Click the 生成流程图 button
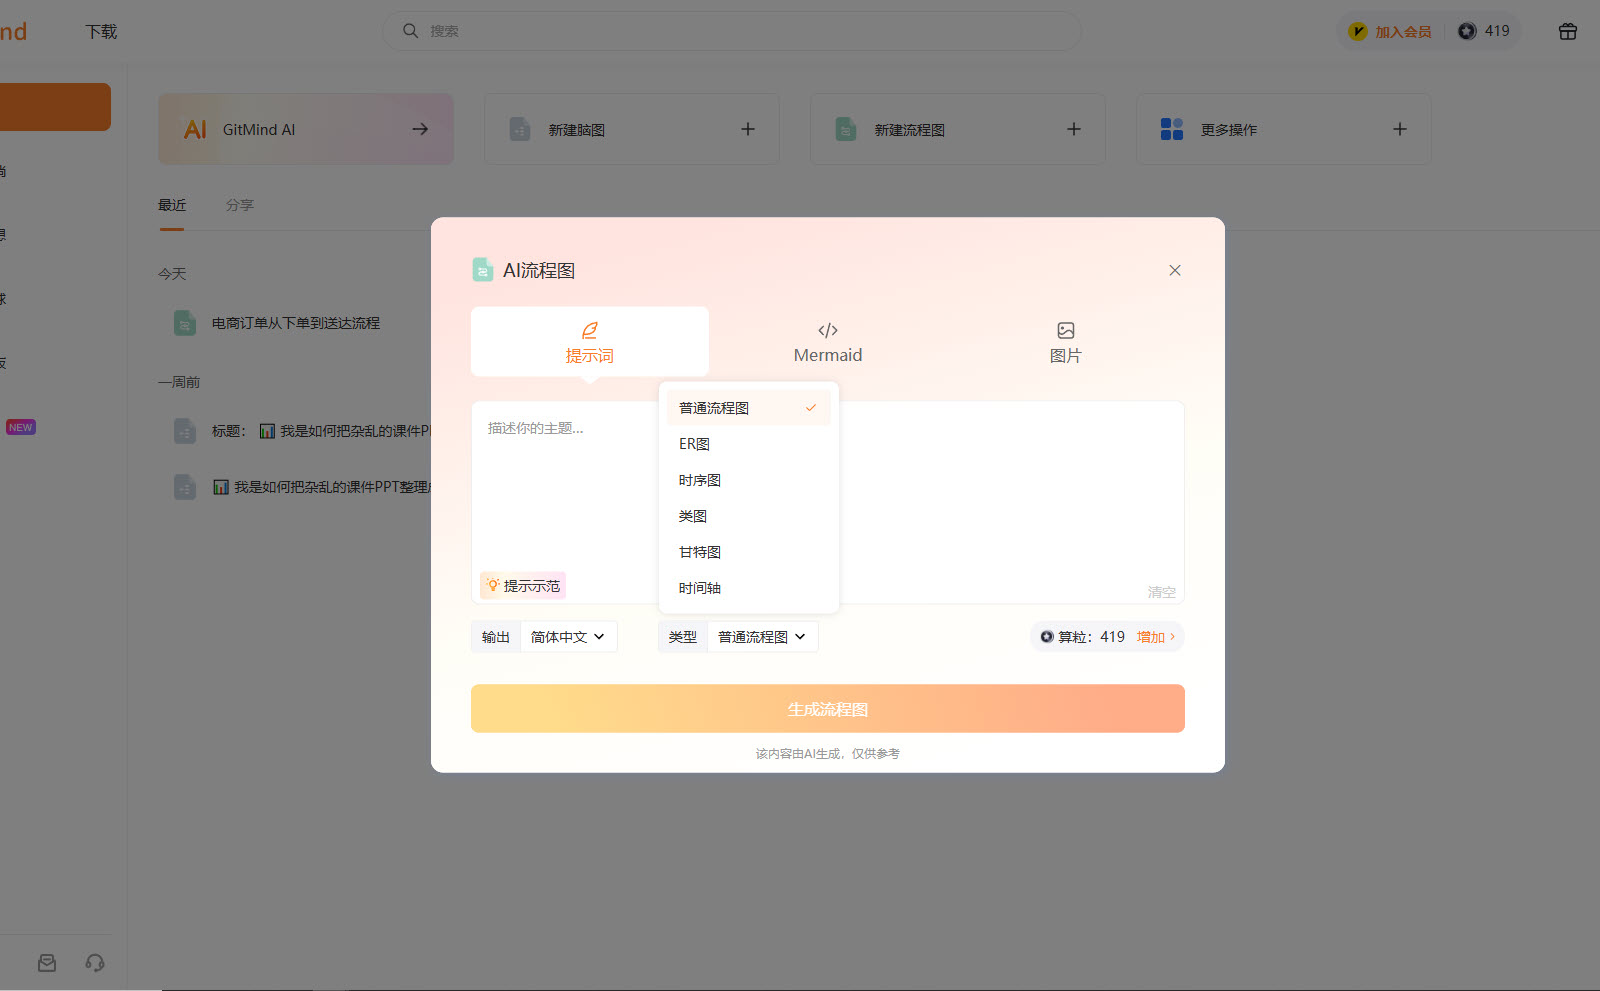The image size is (1600, 991). 828,709
